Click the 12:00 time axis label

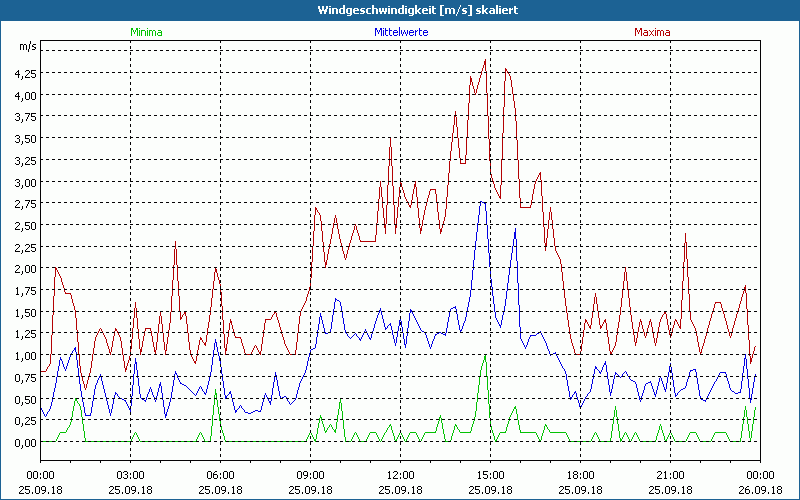(401, 476)
